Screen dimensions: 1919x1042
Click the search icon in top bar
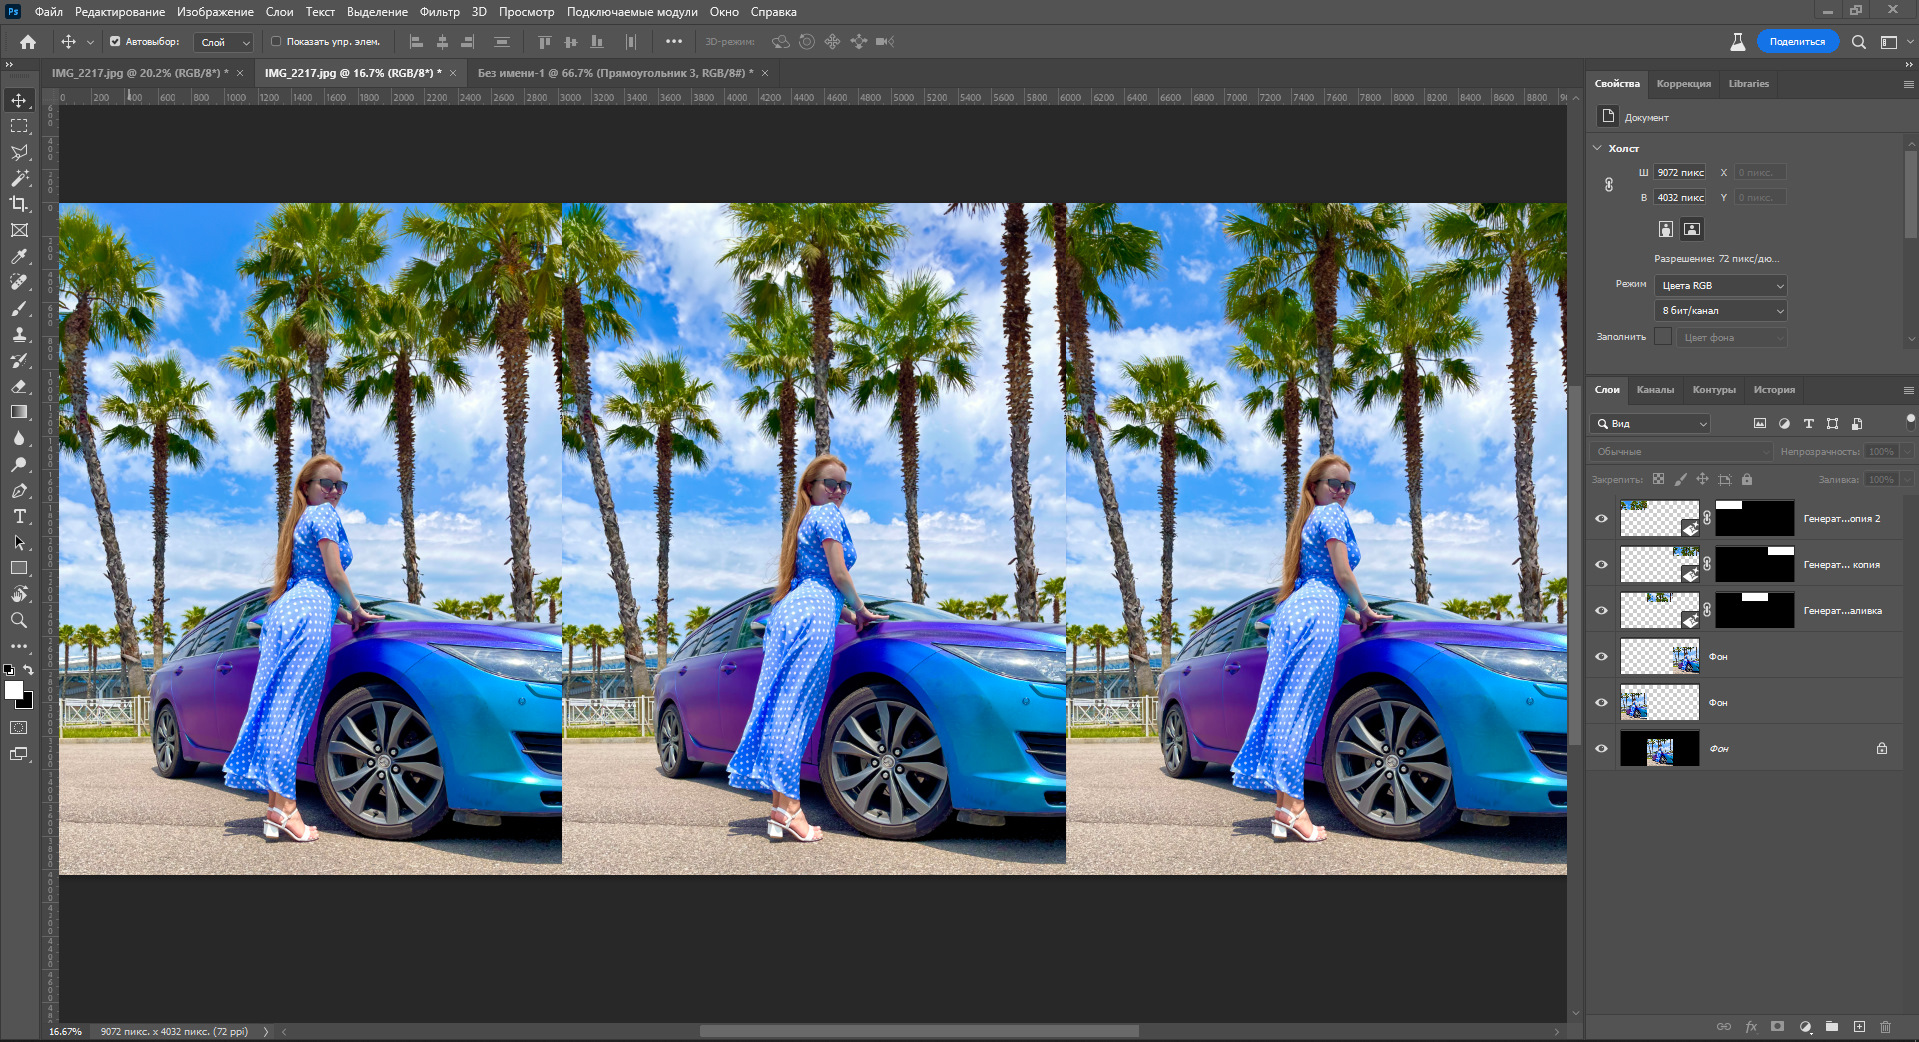point(1858,42)
